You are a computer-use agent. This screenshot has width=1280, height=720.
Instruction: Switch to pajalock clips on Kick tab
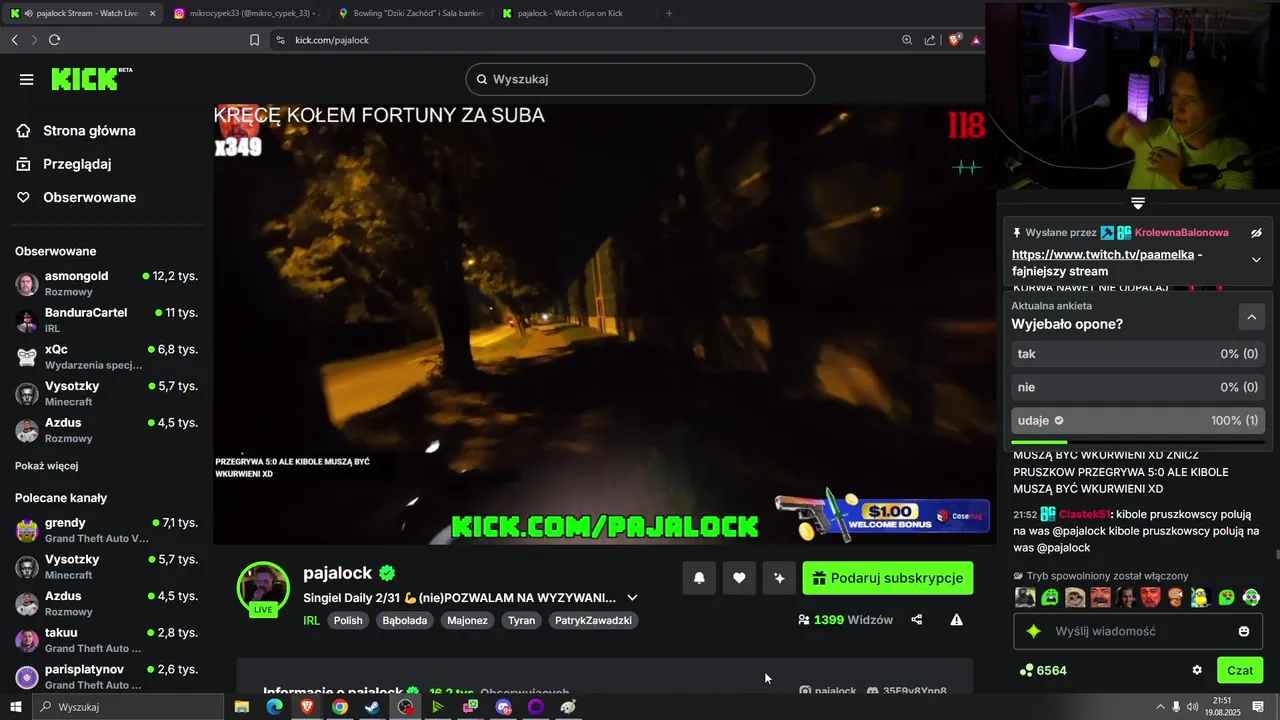pos(574,13)
